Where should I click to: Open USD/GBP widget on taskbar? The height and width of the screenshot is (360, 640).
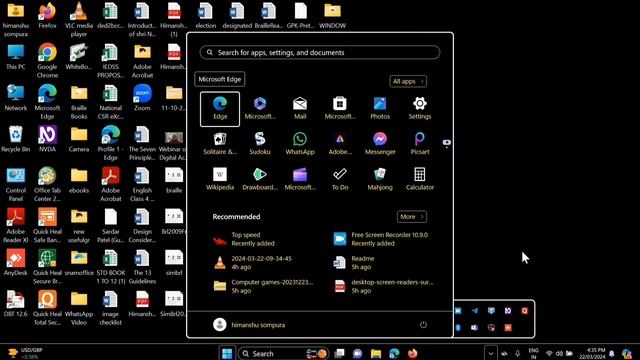pyautogui.click(x=25, y=353)
